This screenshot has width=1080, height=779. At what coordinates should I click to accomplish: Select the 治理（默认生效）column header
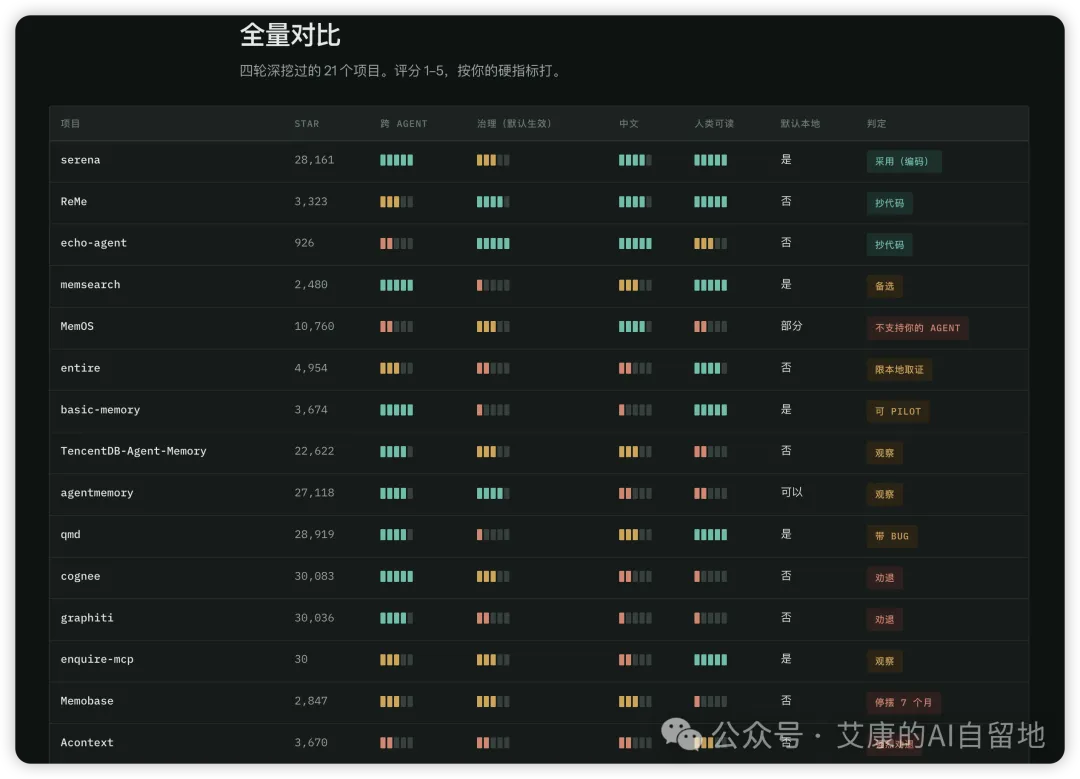click(x=515, y=124)
